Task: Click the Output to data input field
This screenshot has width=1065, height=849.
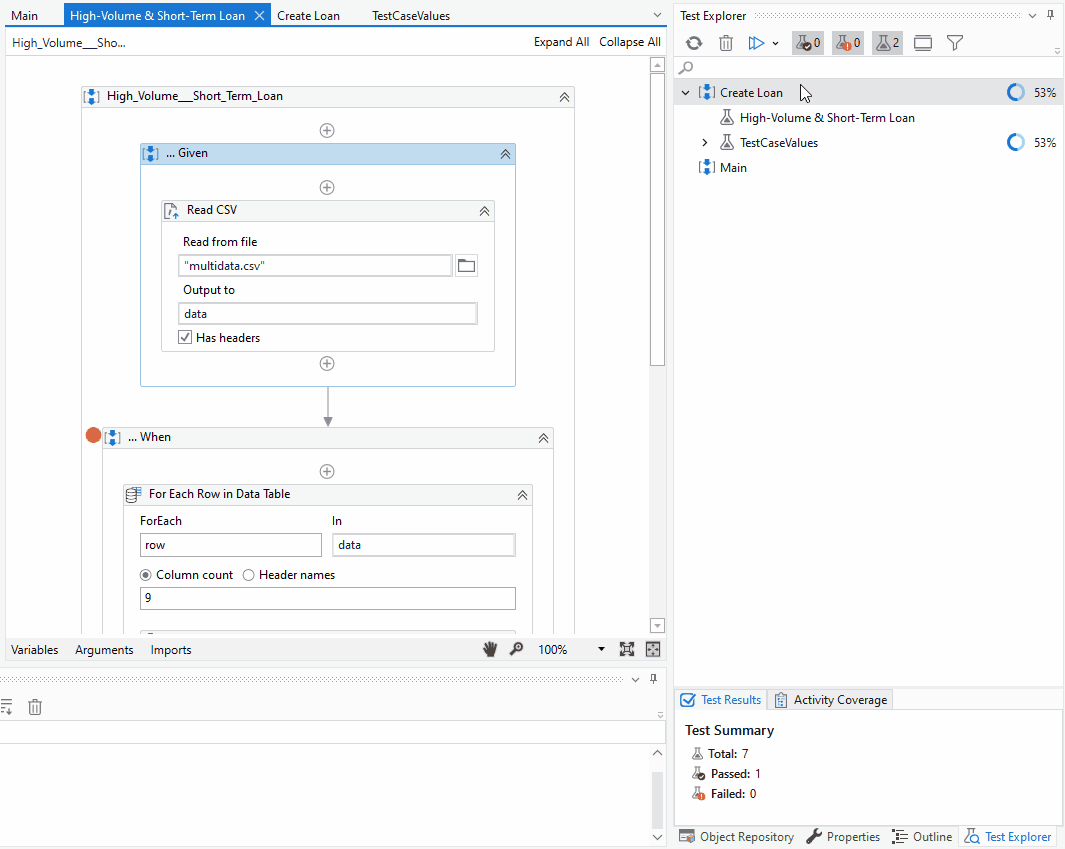Action: point(328,314)
